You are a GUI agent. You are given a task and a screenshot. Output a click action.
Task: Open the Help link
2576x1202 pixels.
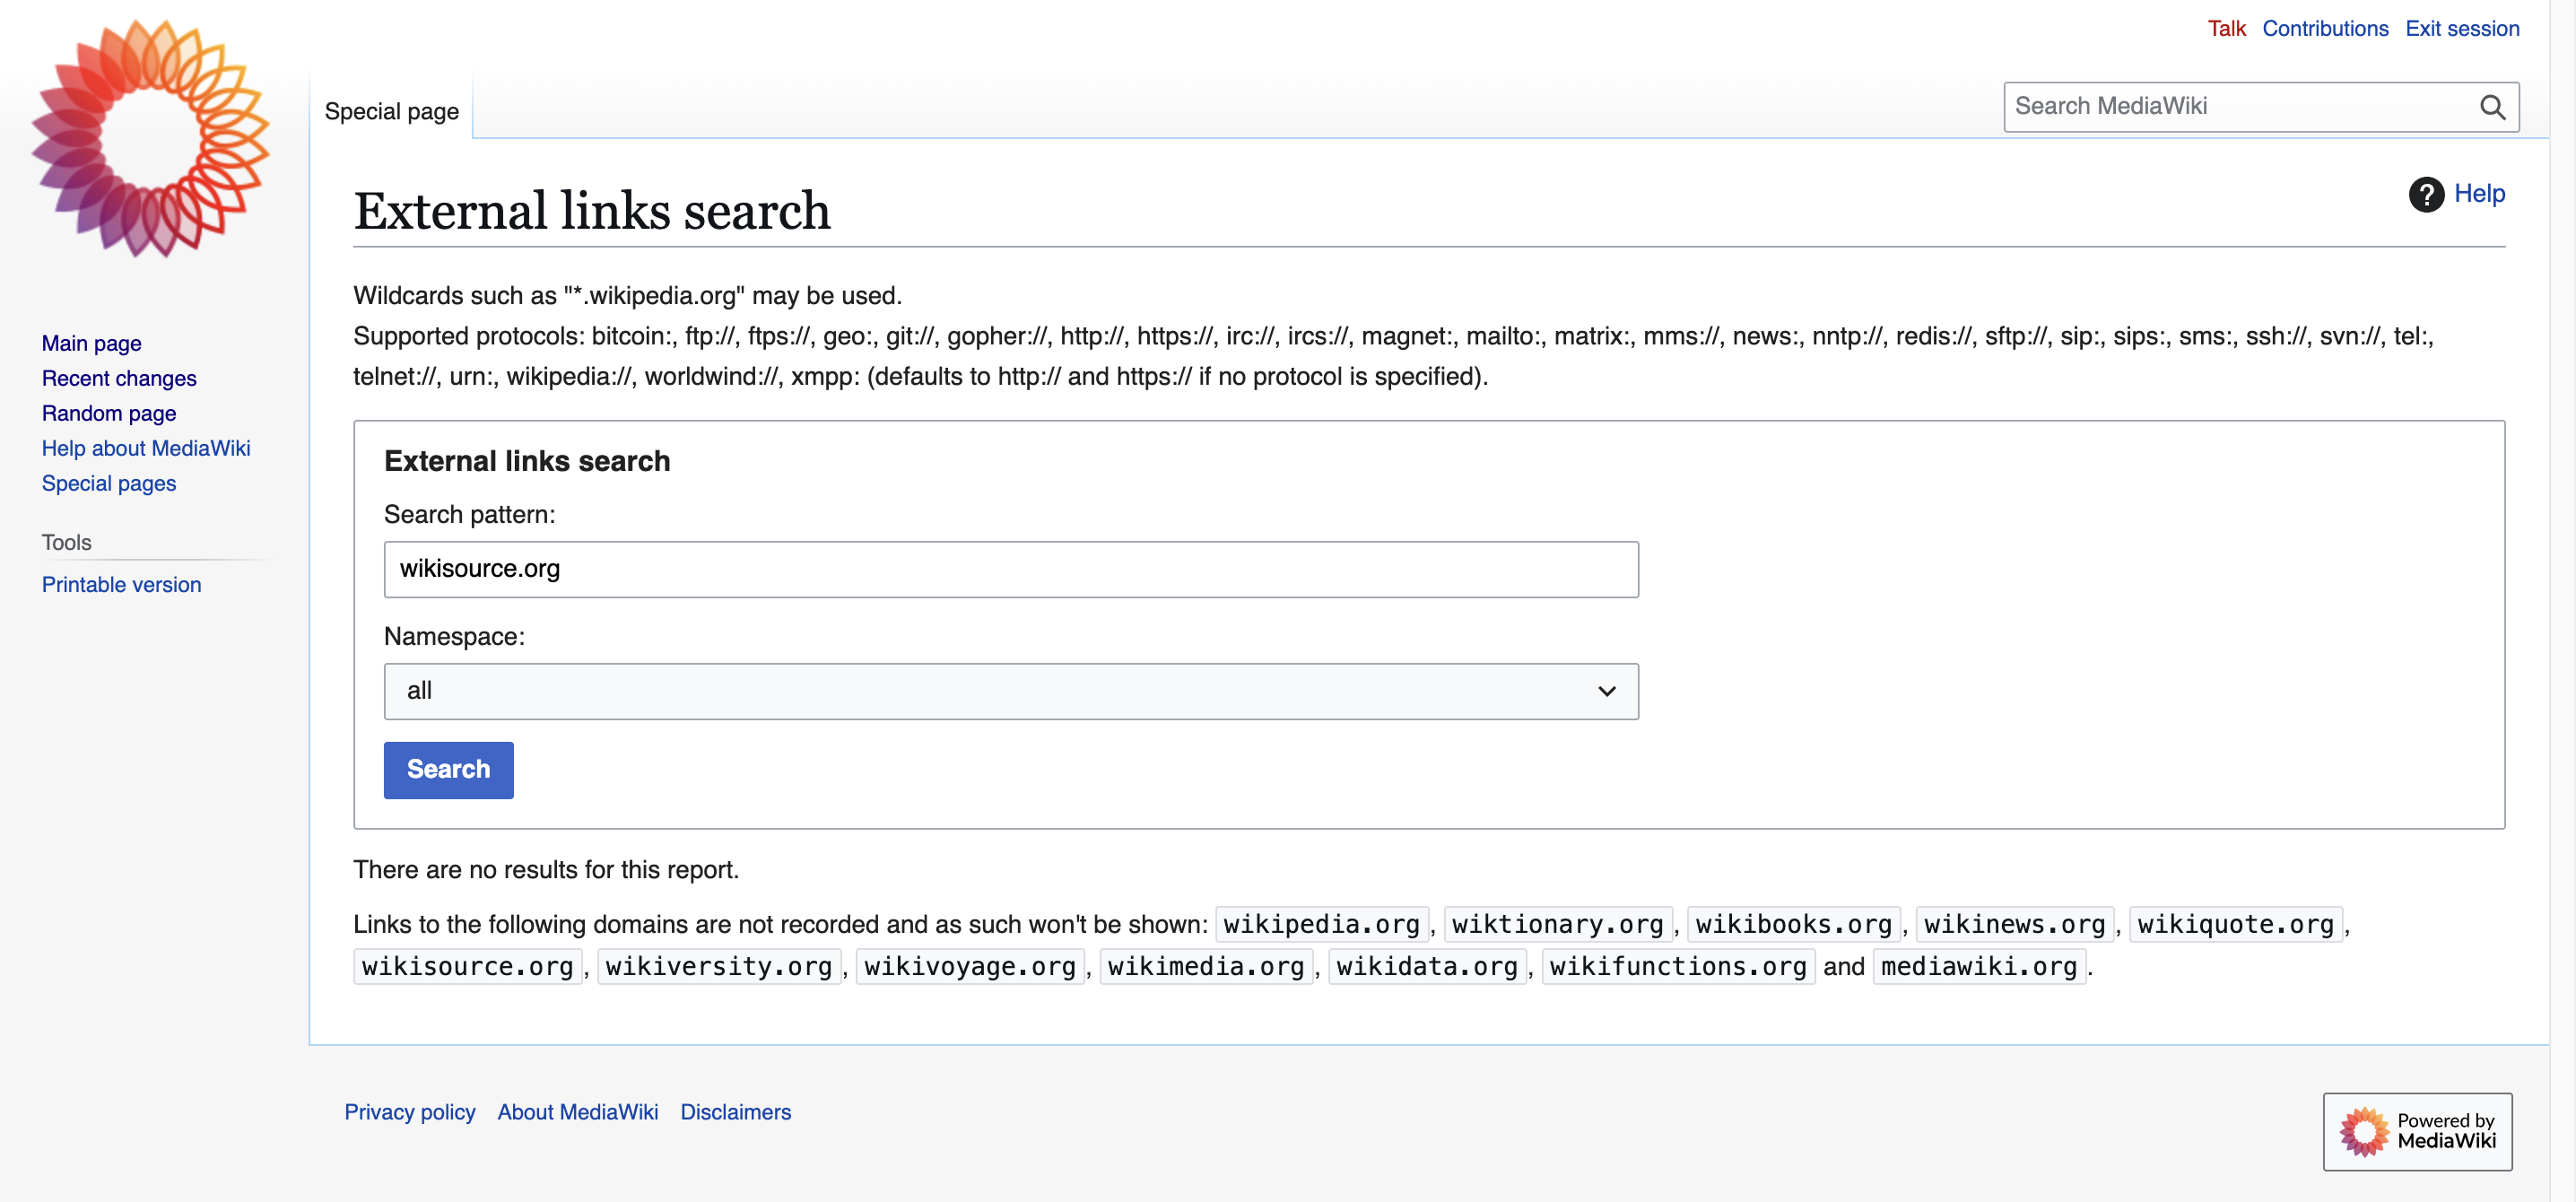(2479, 194)
